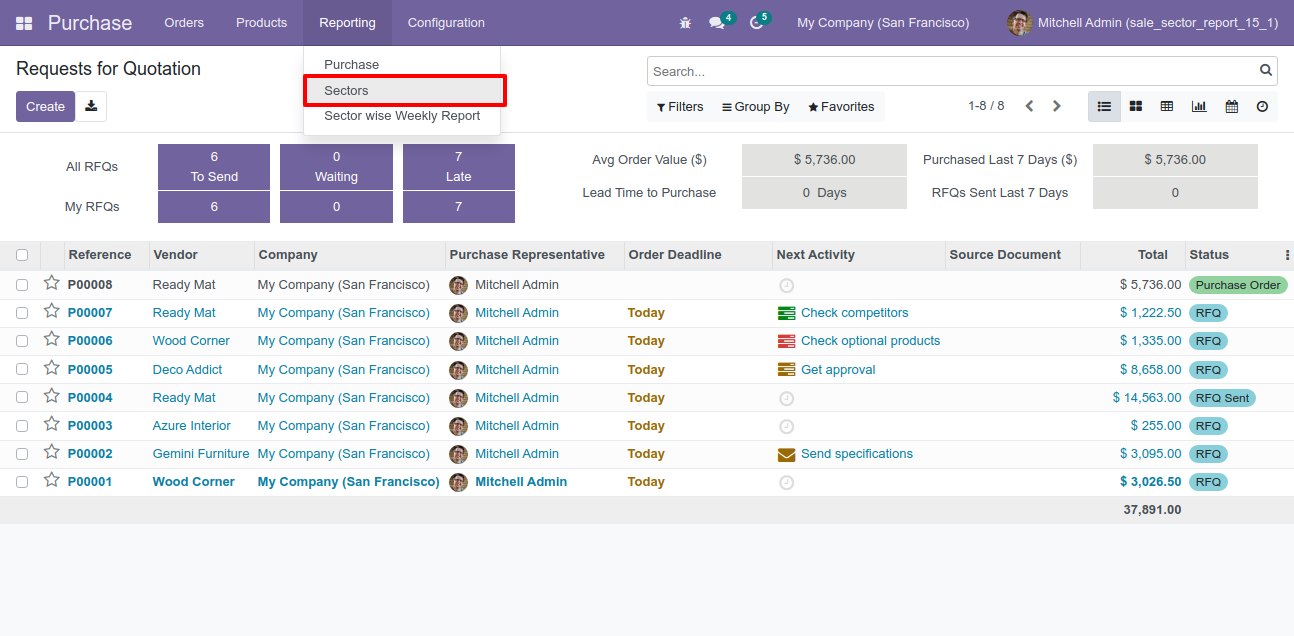Choose Purchase in Reporting menu
This screenshot has height=636, width=1294.
(x=402, y=64)
